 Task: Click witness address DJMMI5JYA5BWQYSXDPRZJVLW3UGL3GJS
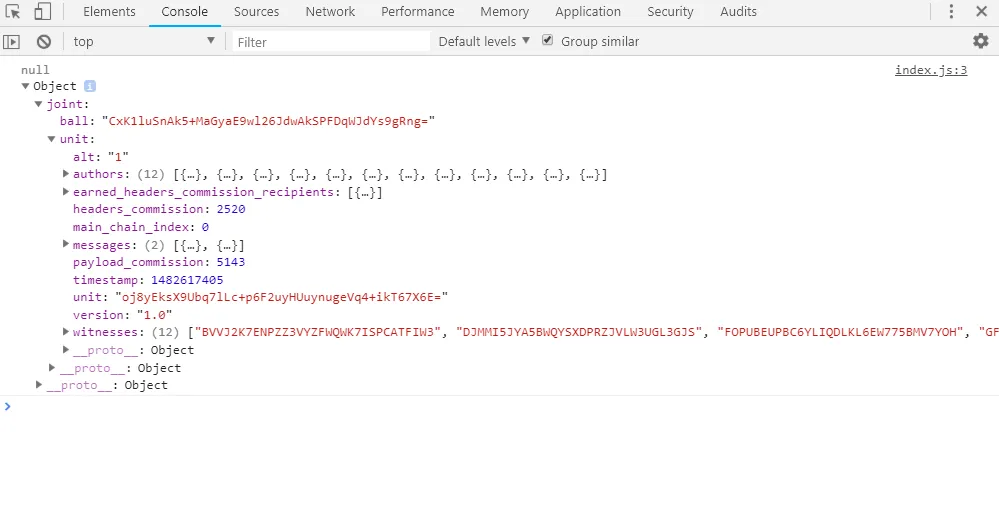pos(579,332)
